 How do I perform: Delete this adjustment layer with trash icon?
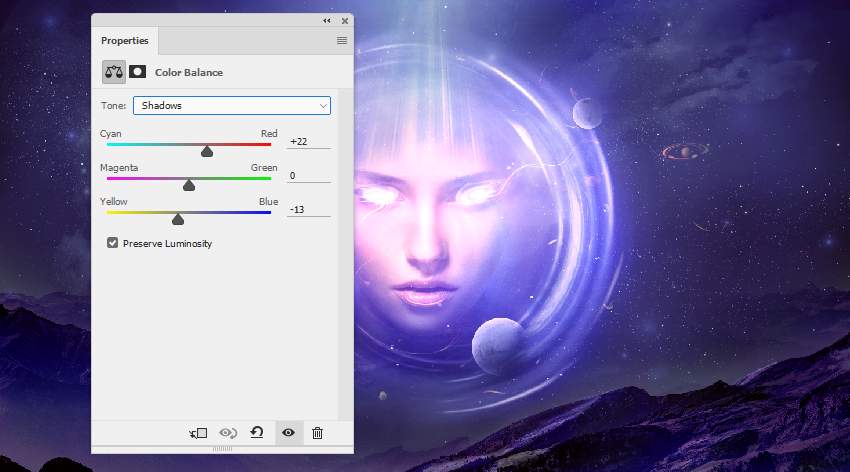(318, 433)
